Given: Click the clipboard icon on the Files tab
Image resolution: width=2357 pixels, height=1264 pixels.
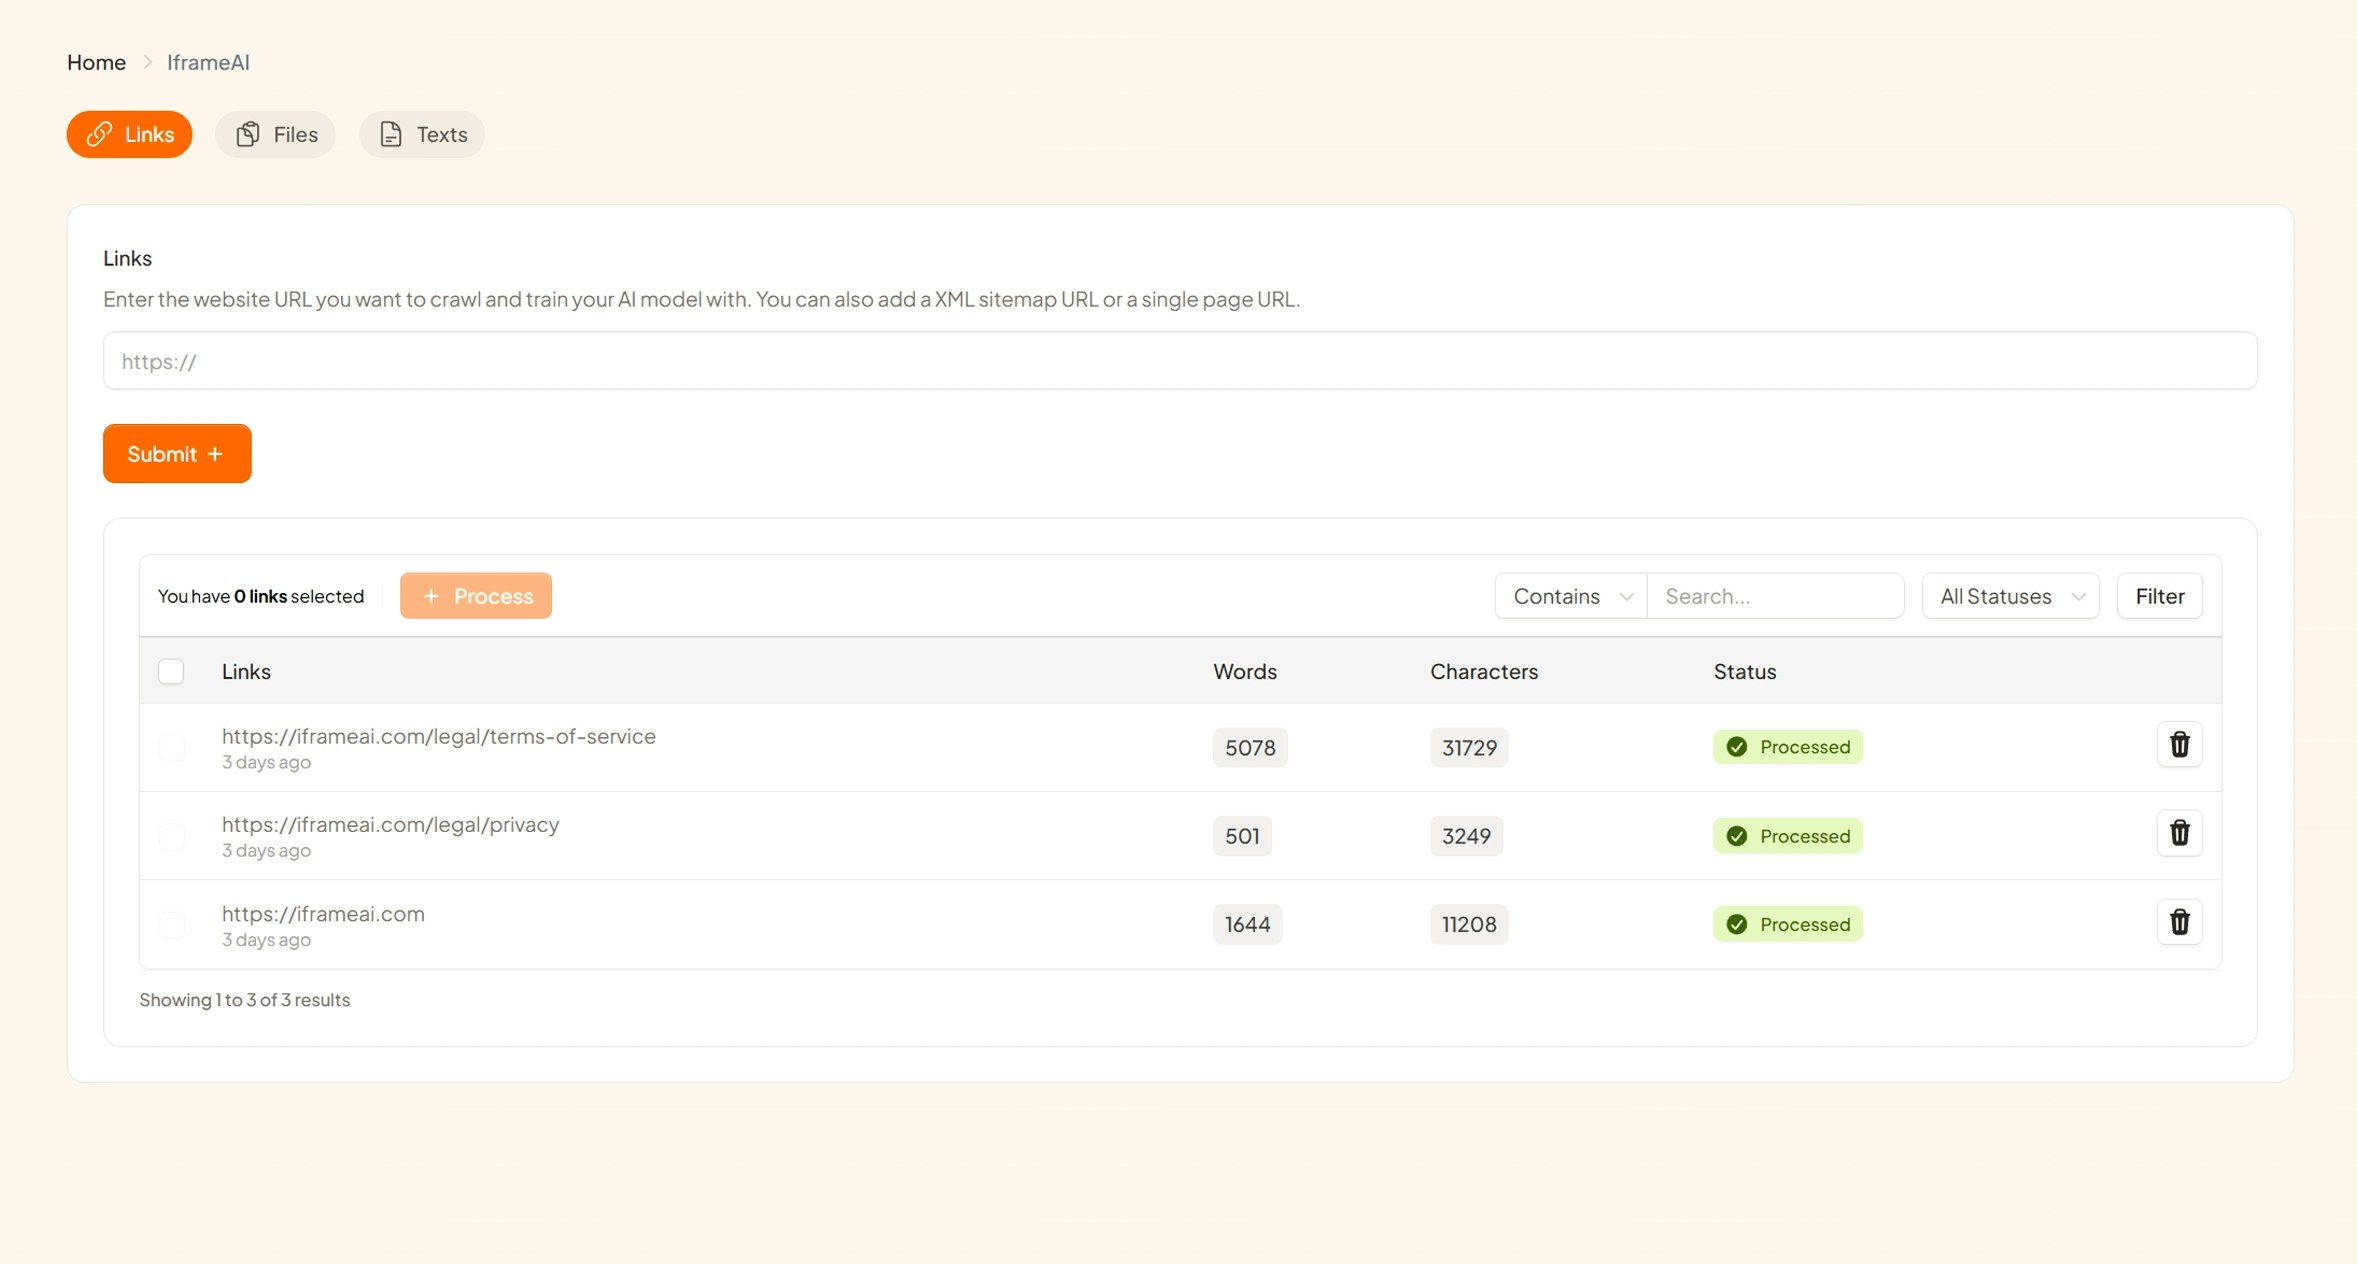Looking at the screenshot, I should [248, 134].
